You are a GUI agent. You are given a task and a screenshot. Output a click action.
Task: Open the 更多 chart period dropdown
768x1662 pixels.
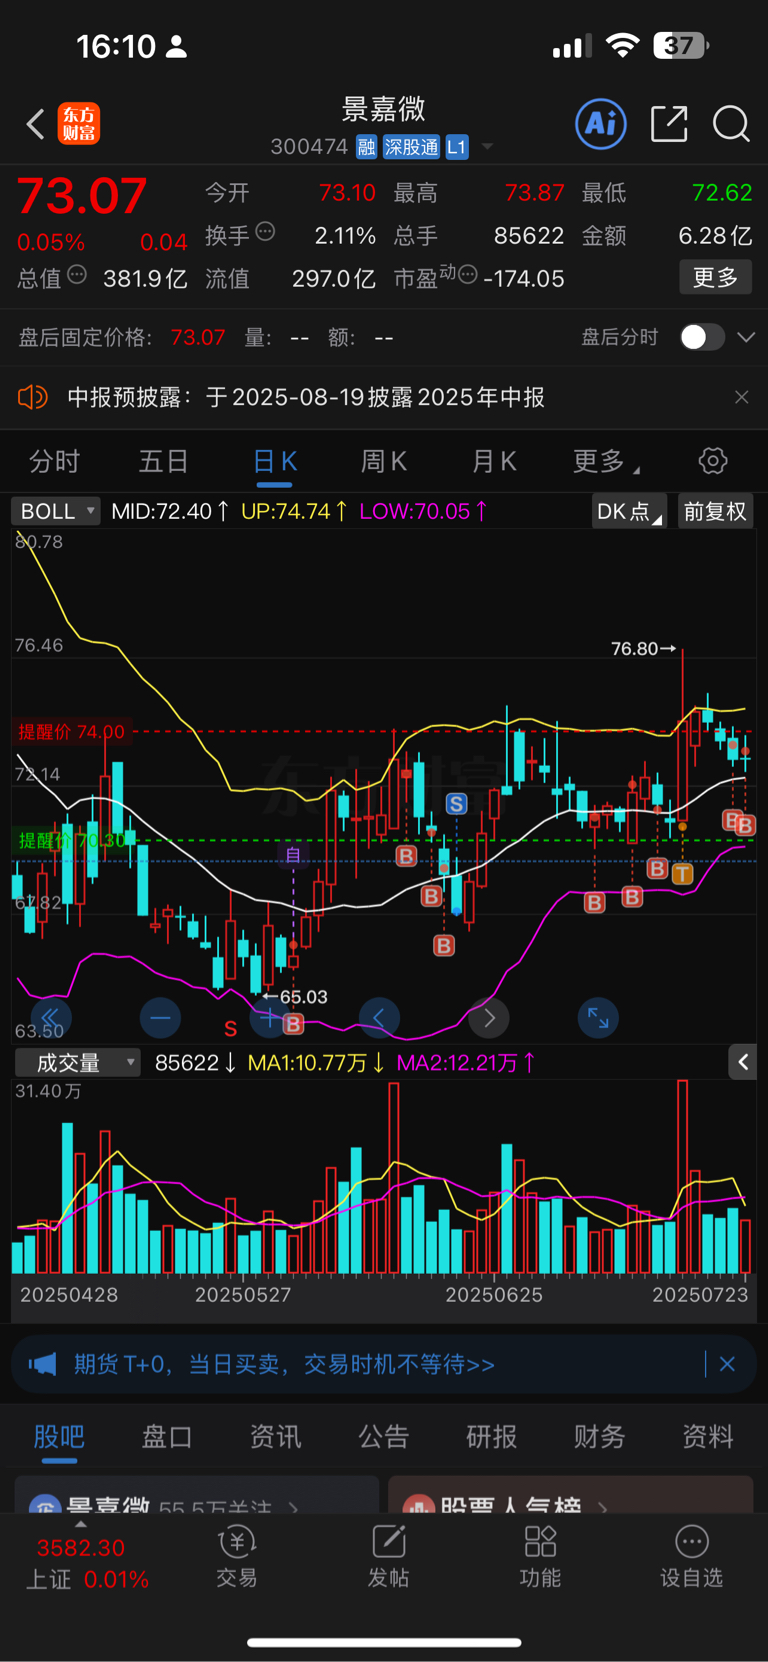pyautogui.click(x=606, y=461)
